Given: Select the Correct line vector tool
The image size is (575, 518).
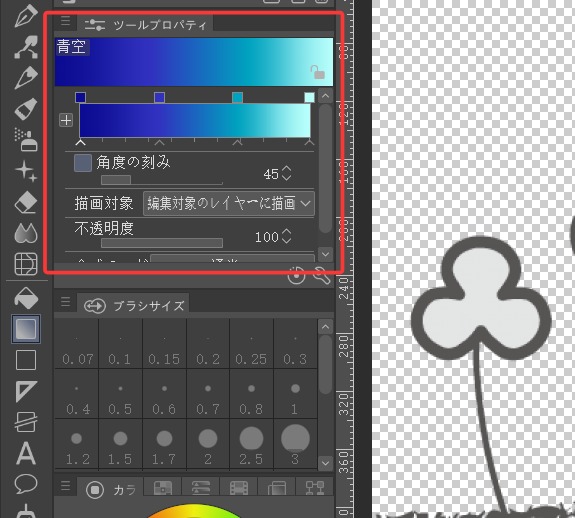Looking at the screenshot, I should [x=26, y=47].
